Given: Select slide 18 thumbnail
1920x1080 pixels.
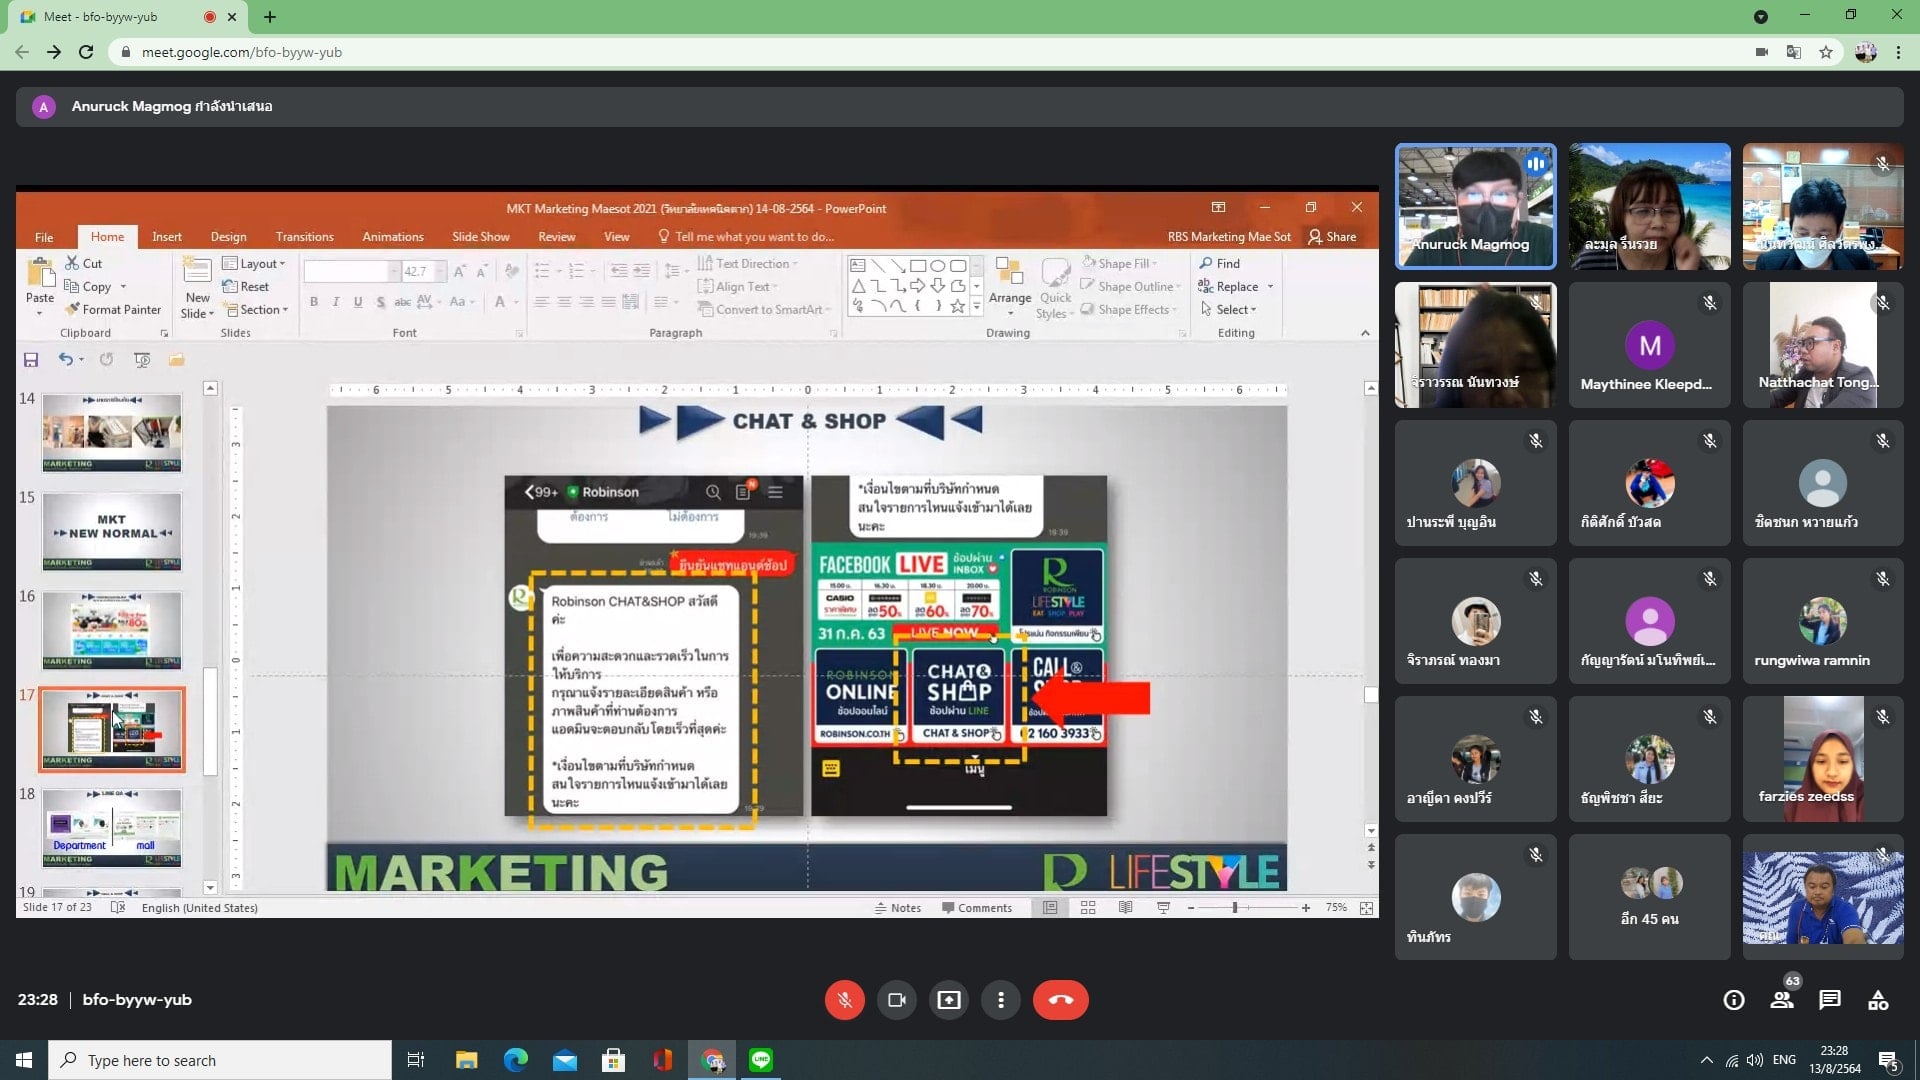Looking at the screenshot, I should click(112, 828).
